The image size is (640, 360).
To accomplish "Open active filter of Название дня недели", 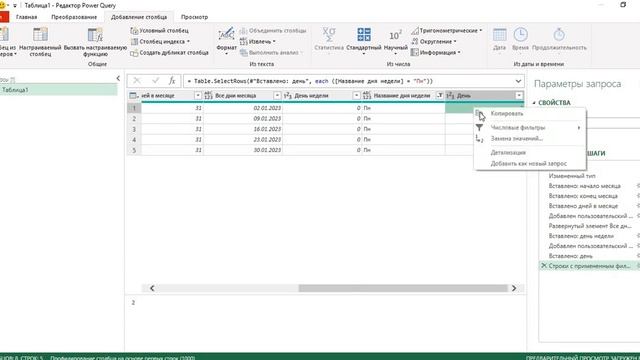I will click(440, 96).
